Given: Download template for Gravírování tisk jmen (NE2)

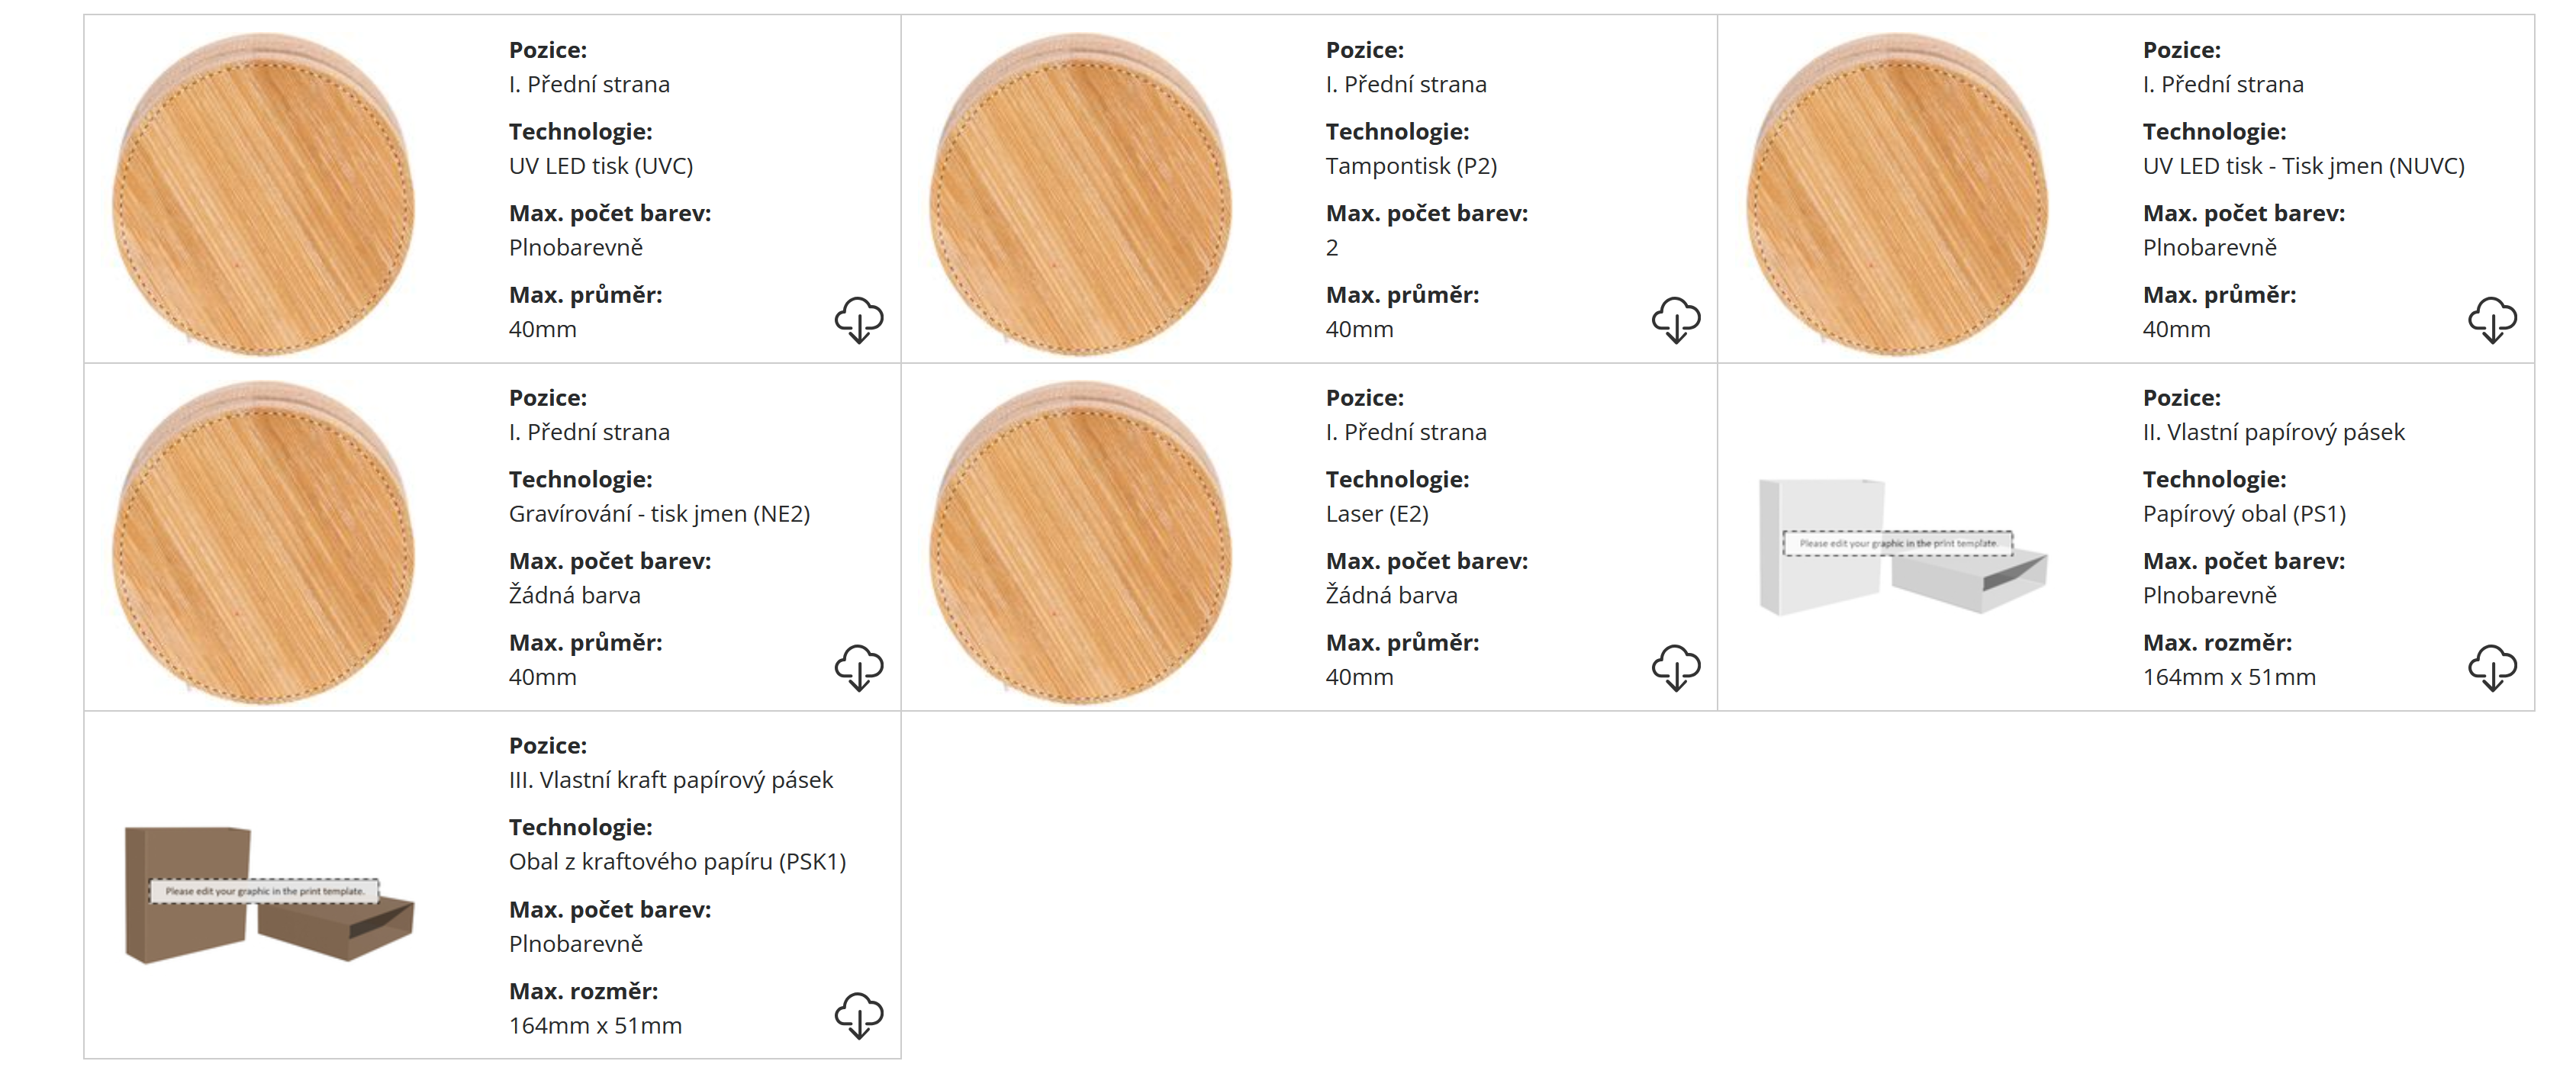Looking at the screenshot, I should [859, 668].
